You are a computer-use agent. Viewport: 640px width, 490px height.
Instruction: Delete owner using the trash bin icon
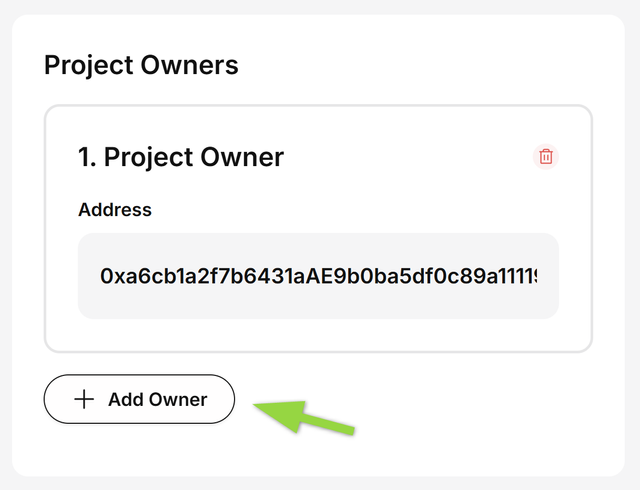(x=546, y=156)
